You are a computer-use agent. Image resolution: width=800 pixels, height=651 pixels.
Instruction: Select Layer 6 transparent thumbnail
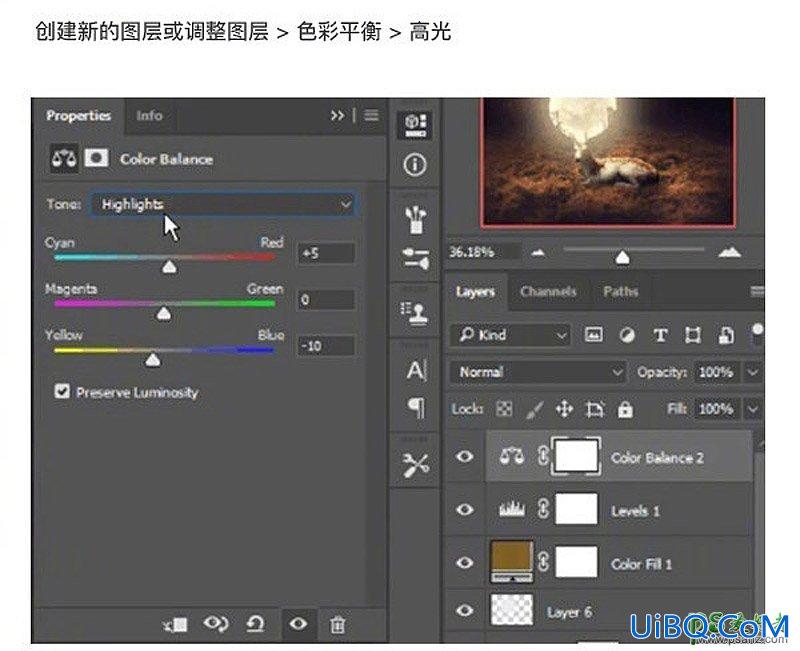pyautogui.click(x=511, y=609)
